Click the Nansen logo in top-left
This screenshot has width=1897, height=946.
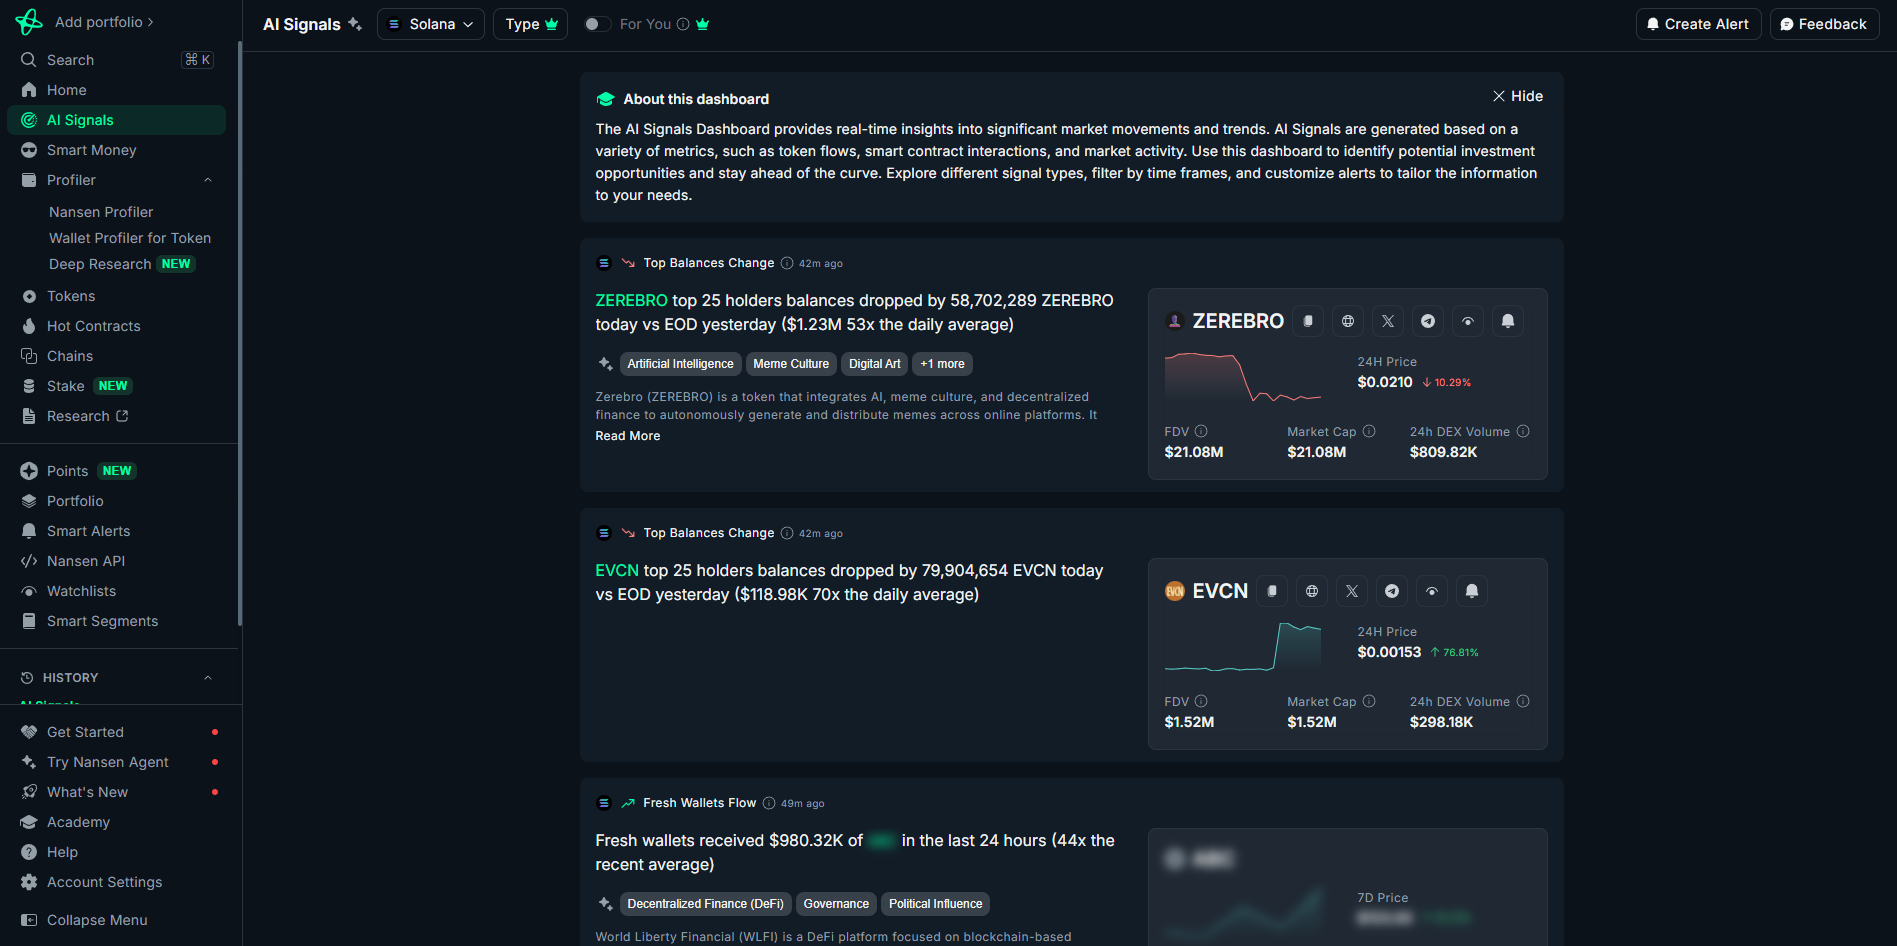[29, 22]
